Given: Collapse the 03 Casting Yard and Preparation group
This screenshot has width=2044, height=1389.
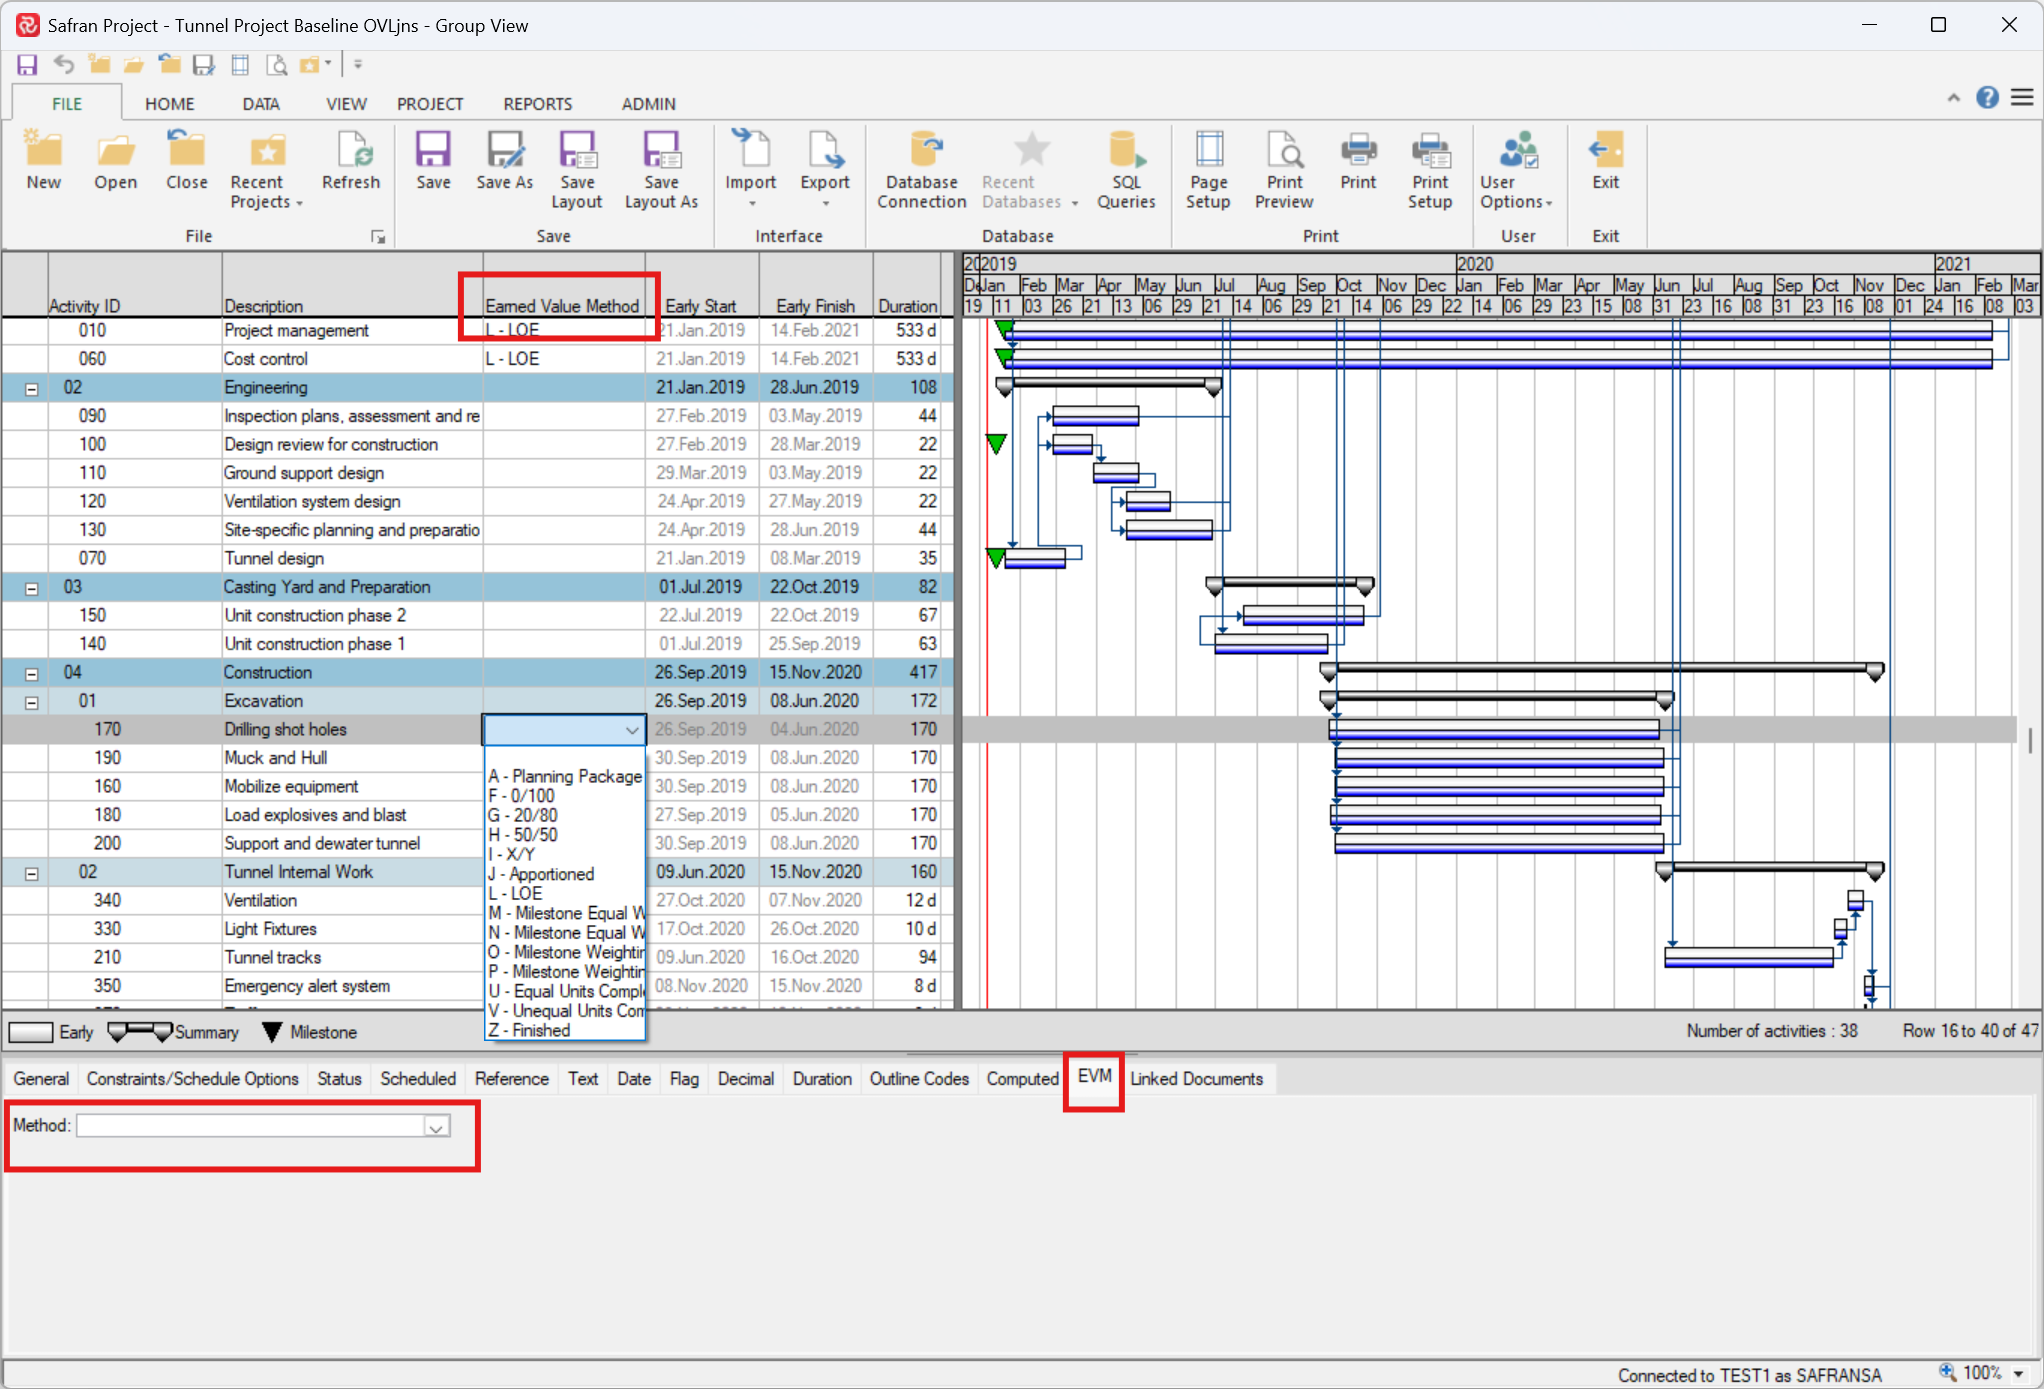Looking at the screenshot, I should click(31, 588).
